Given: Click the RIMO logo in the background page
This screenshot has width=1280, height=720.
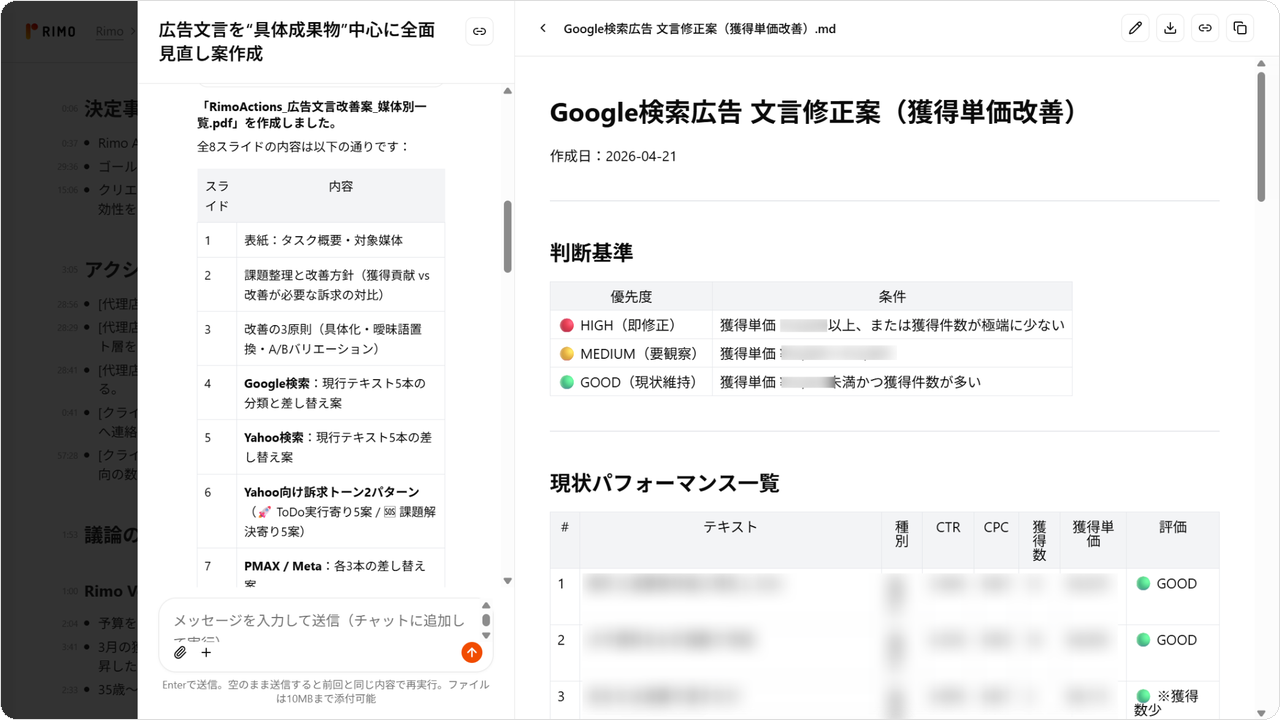Looking at the screenshot, I should click(50, 31).
